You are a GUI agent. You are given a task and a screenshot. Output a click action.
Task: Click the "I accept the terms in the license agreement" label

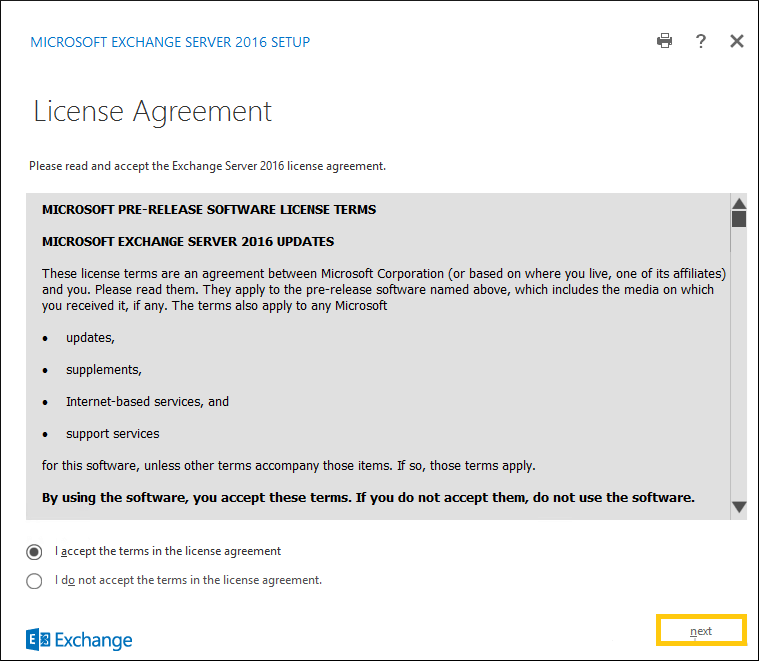point(167,551)
